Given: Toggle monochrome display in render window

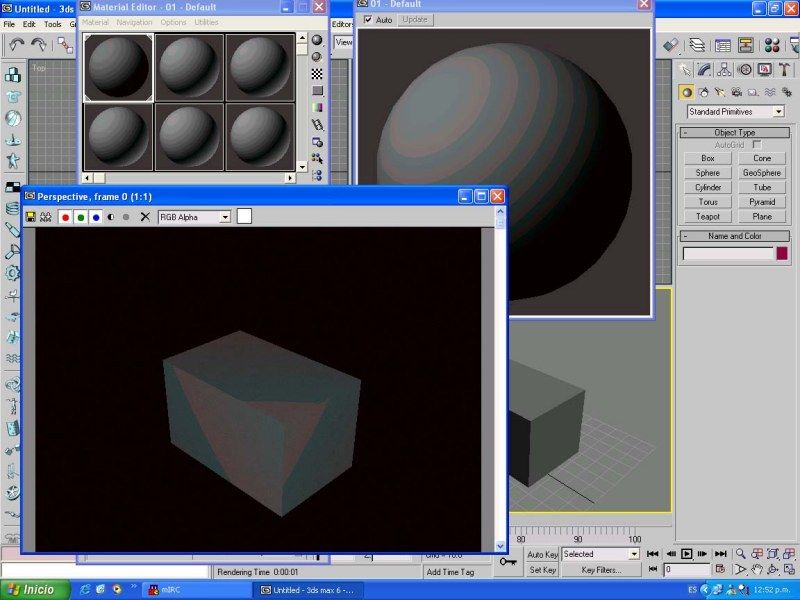Looking at the screenshot, I should pyautogui.click(x=126, y=217).
